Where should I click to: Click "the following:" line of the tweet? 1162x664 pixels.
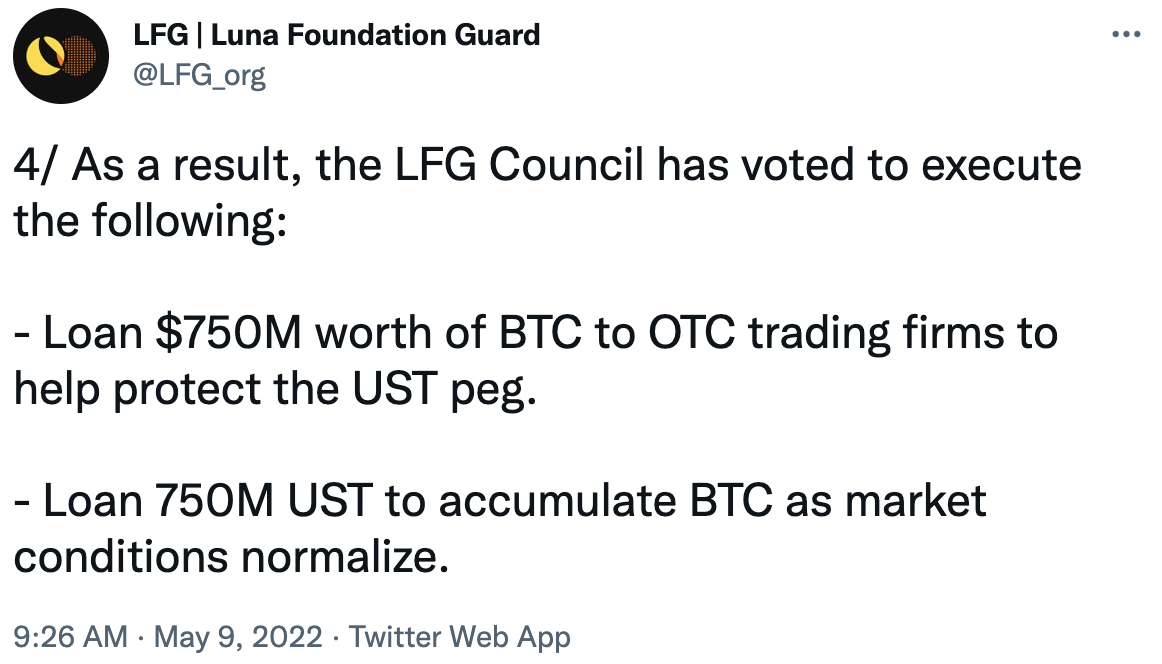click(150, 220)
